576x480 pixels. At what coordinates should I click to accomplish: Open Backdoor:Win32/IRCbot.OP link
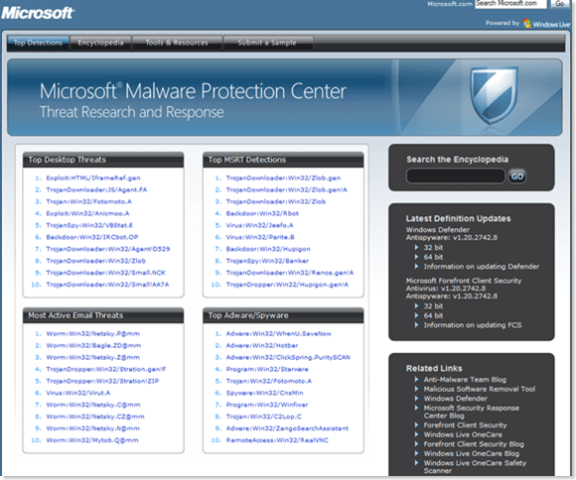(92, 237)
